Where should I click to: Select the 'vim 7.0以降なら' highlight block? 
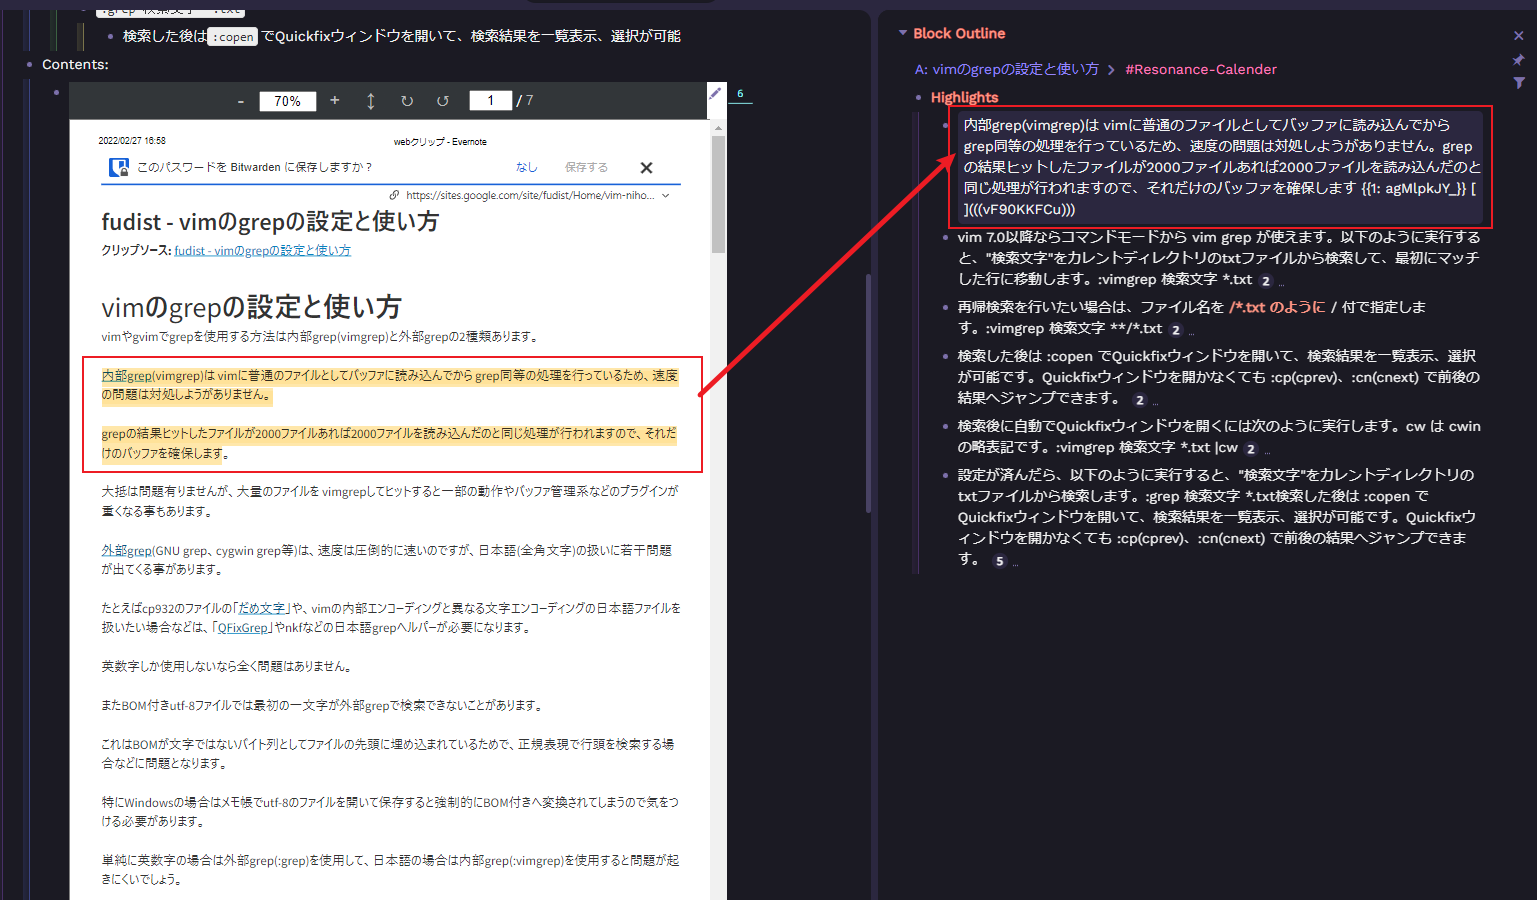pos(1218,258)
